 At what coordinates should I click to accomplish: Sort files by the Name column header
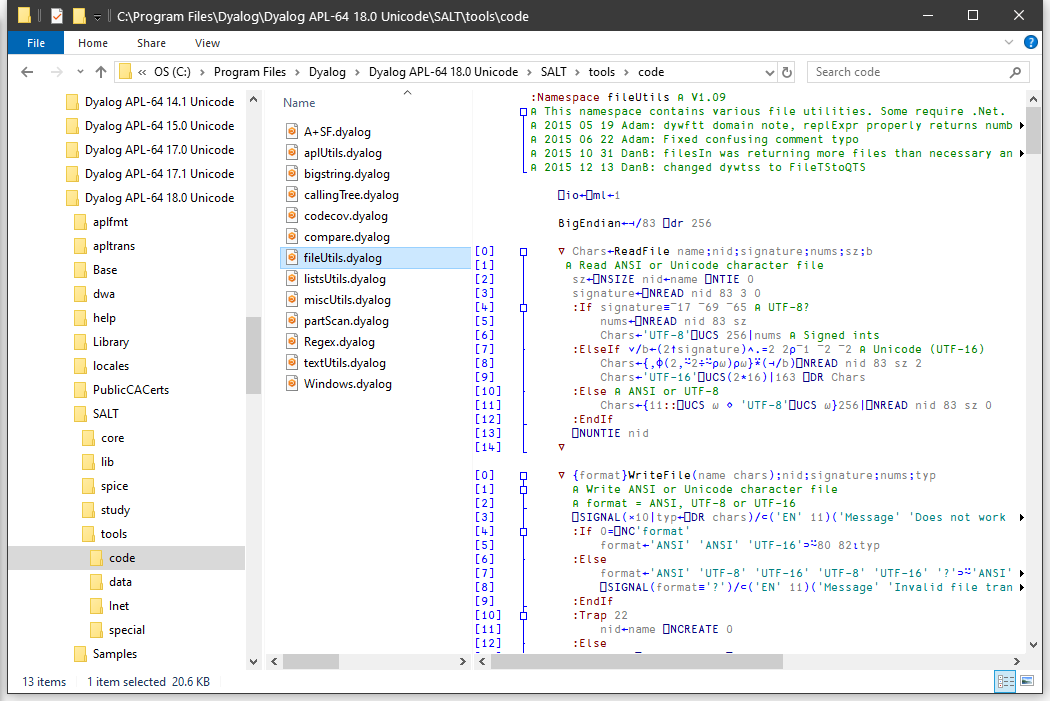coord(299,103)
